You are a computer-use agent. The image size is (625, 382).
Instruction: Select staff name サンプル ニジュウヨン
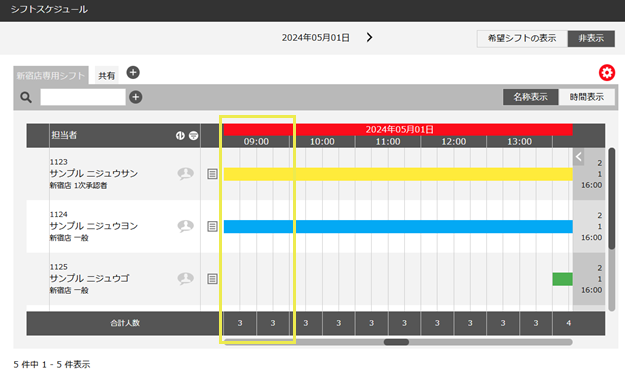94,226
